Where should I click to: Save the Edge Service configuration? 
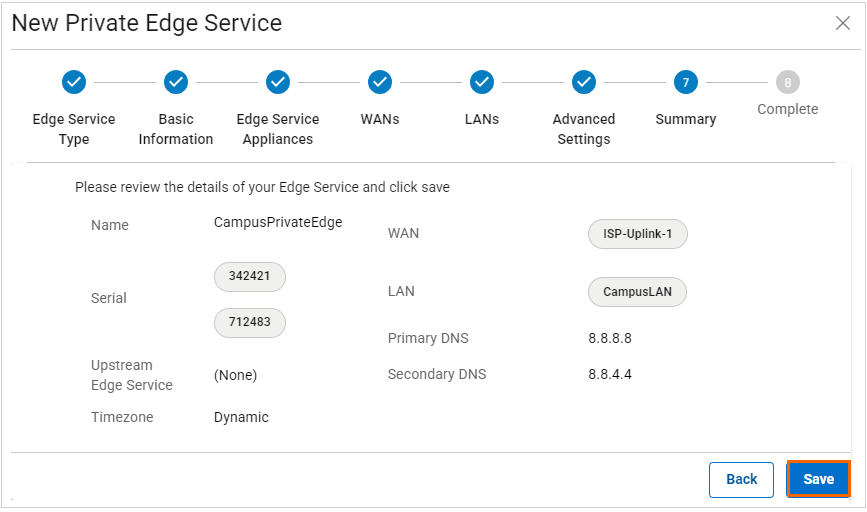point(818,479)
